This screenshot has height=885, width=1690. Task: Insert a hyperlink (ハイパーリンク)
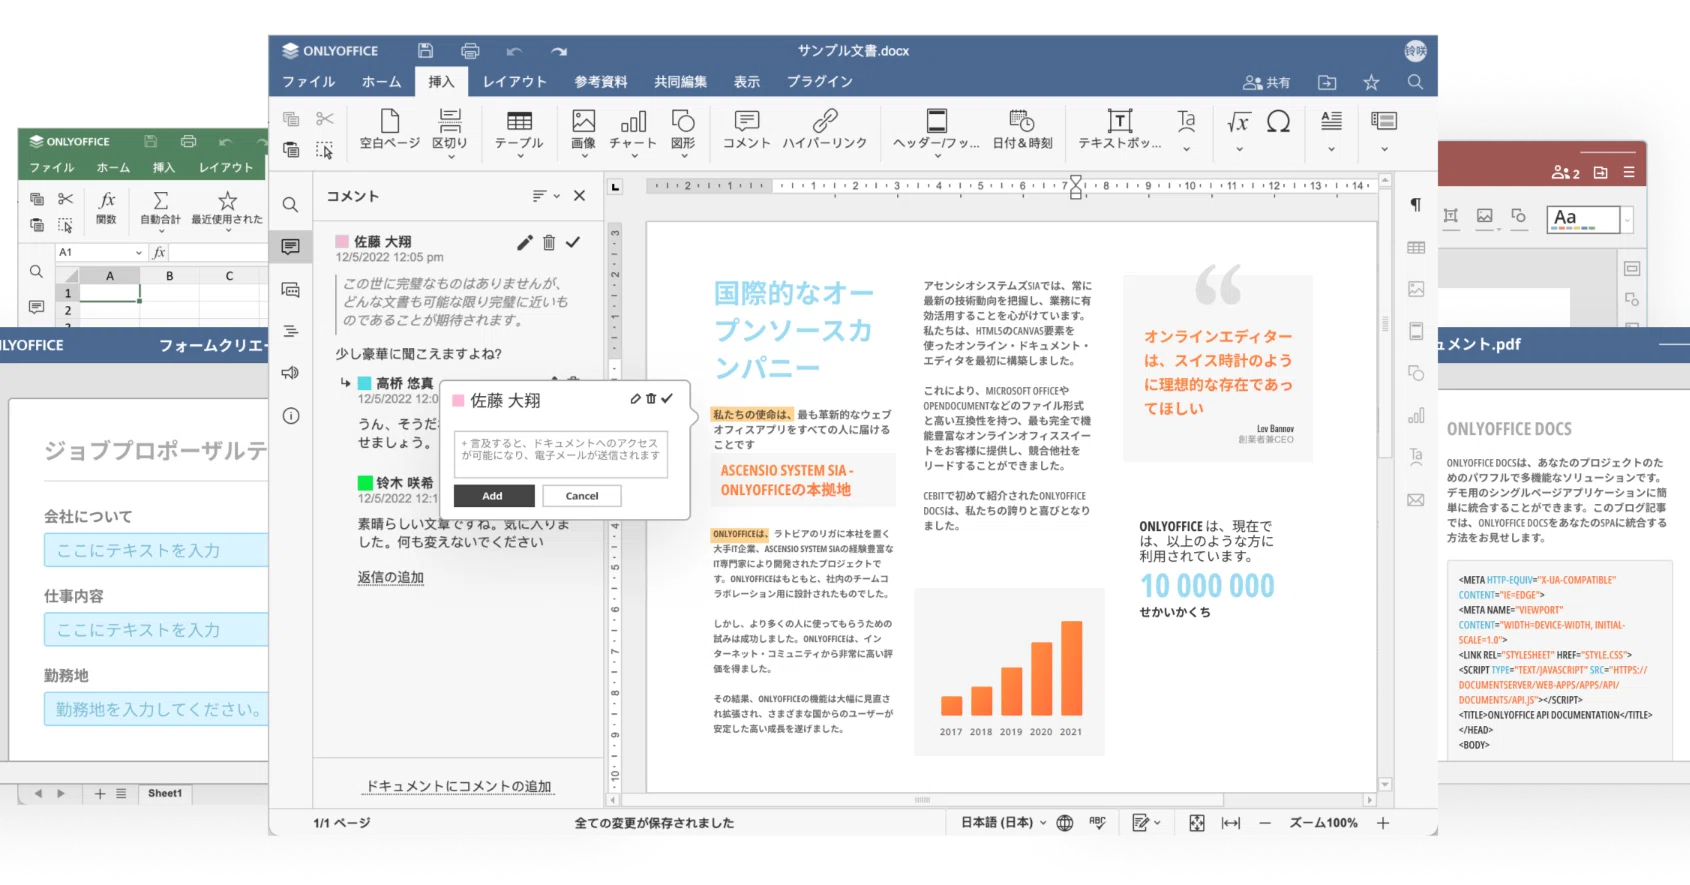pyautogui.click(x=825, y=130)
